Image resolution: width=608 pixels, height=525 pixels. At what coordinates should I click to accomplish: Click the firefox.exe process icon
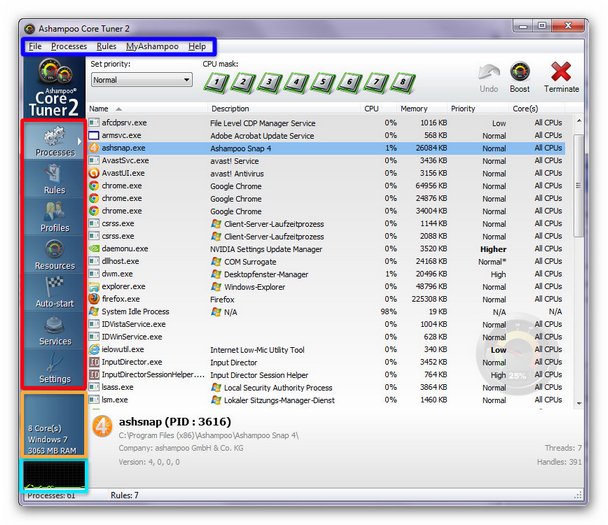pyautogui.click(x=93, y=299)
